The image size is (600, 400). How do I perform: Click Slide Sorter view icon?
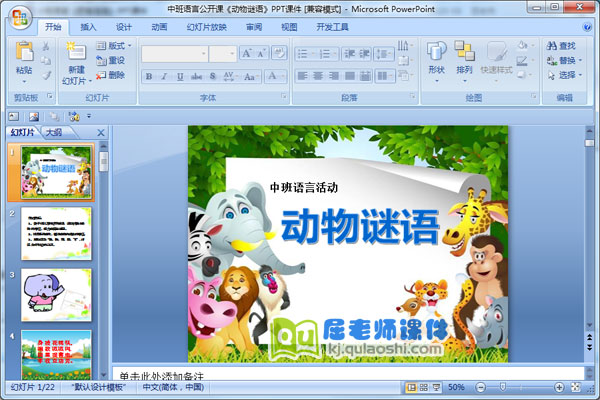[x=424, y=387]
